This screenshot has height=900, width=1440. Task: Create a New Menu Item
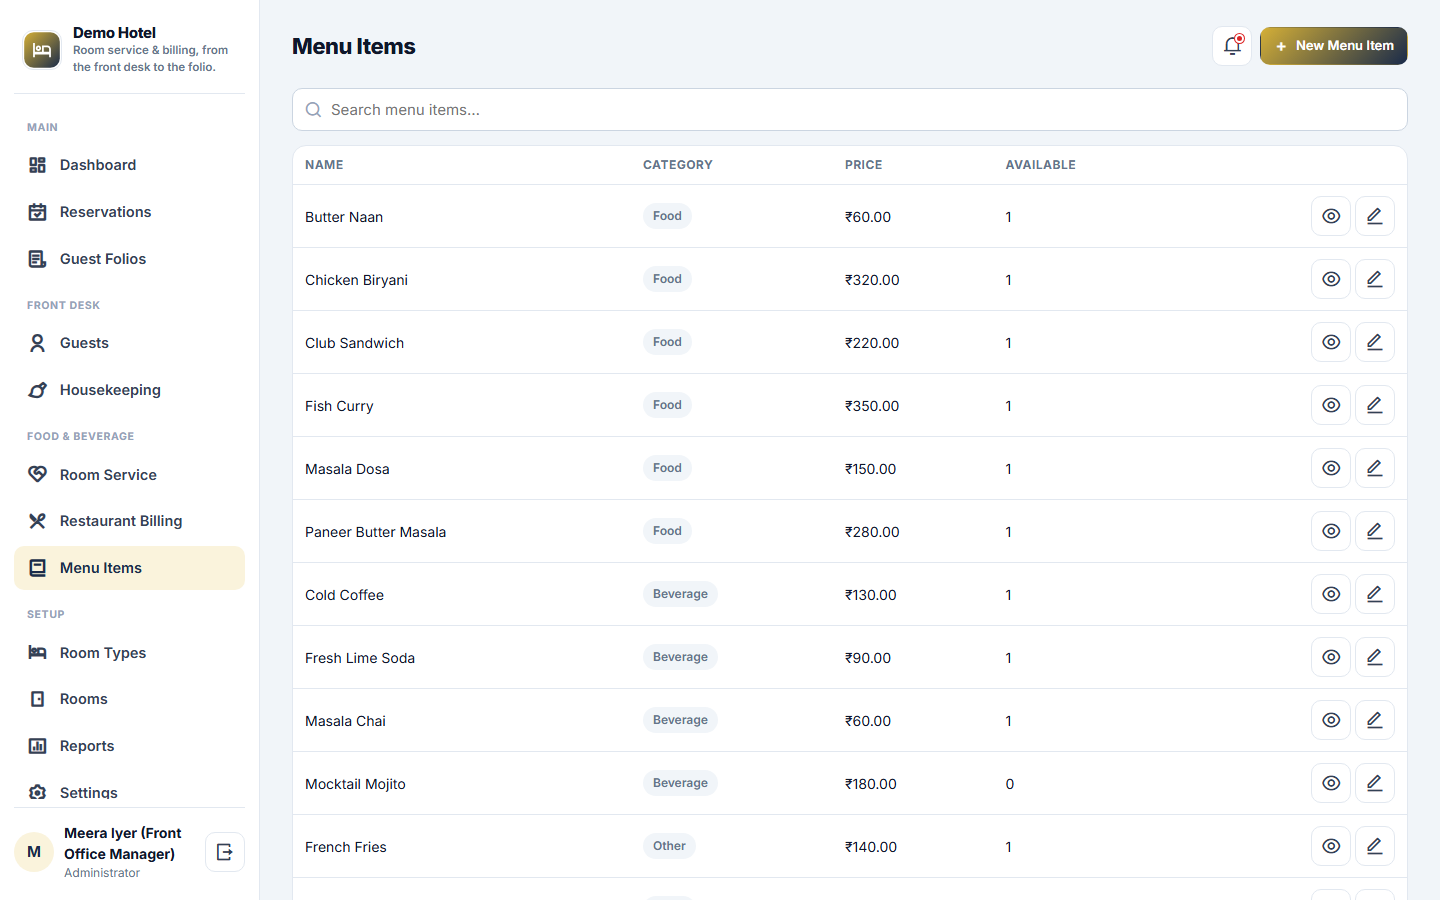pos(1334,46)
